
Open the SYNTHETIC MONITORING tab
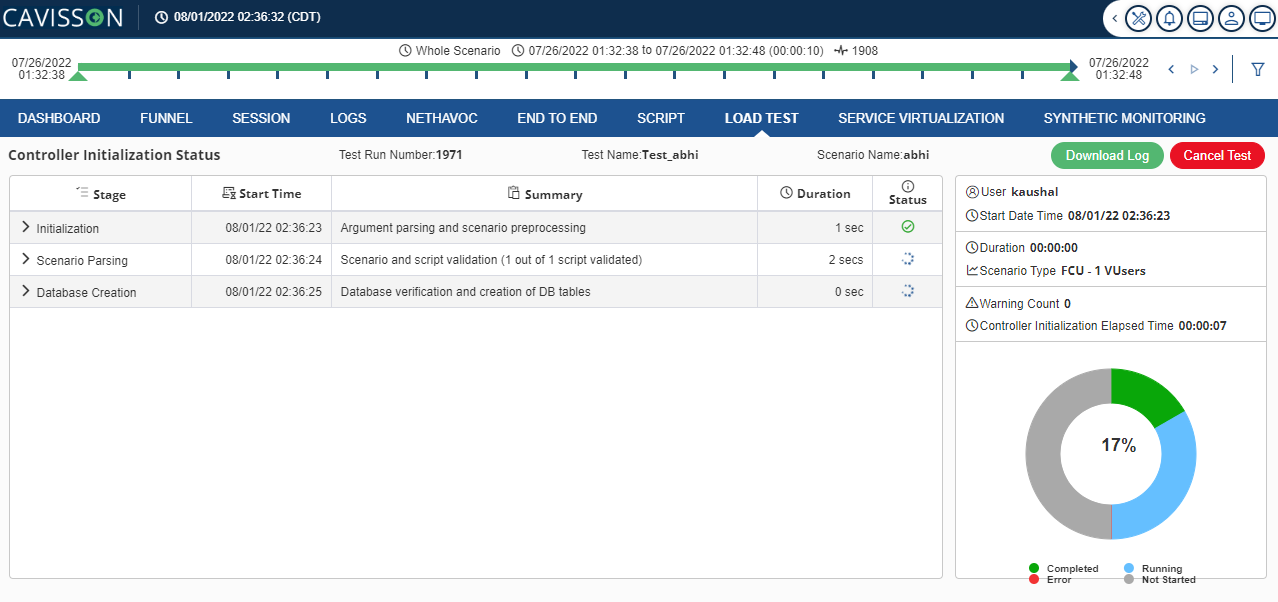(x=1124, y=118)
